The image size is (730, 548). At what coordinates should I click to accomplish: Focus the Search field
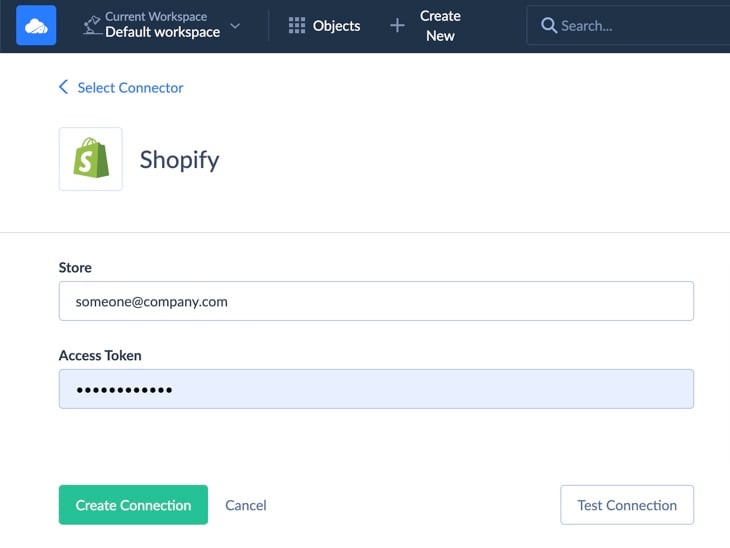coord(628,26)
